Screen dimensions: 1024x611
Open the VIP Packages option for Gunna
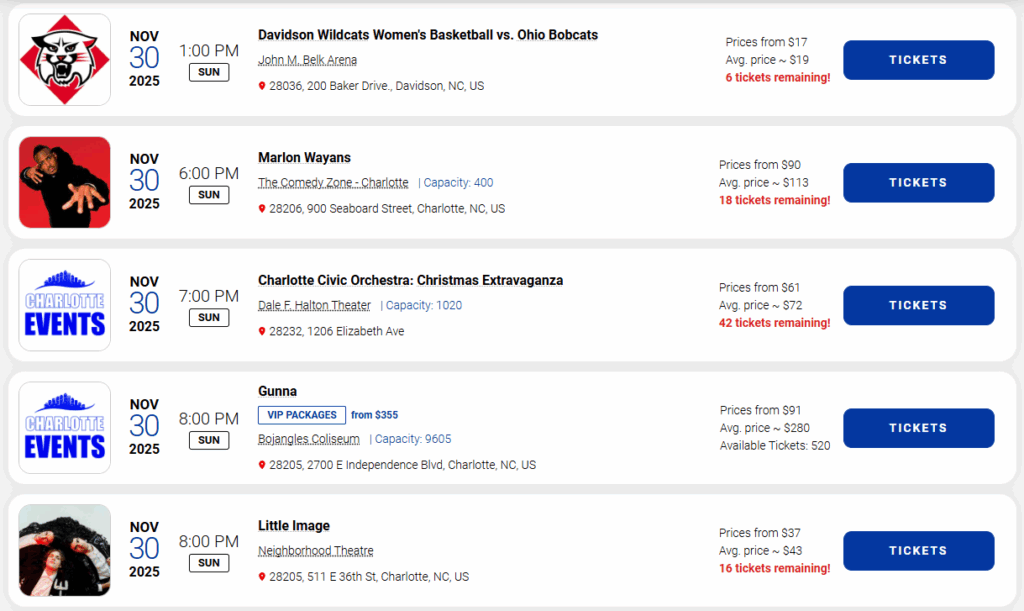pos(302,415)
